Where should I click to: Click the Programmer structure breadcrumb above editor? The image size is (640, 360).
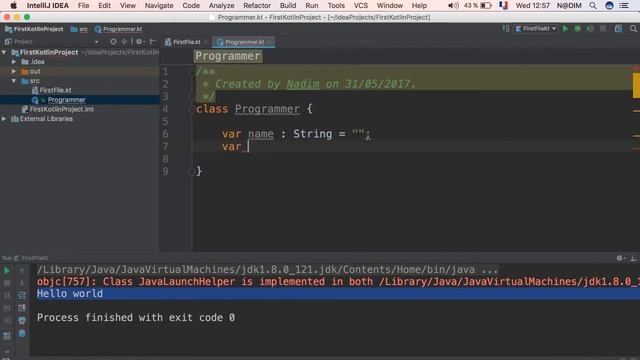coord(228,56)
